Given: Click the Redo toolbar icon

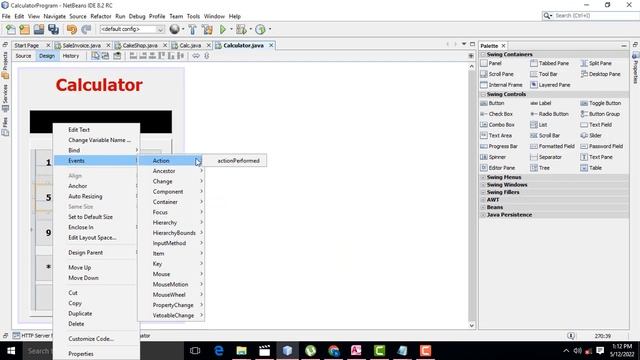Looking at the screenshot, I should pyautogui.click(x=86, y=29).
